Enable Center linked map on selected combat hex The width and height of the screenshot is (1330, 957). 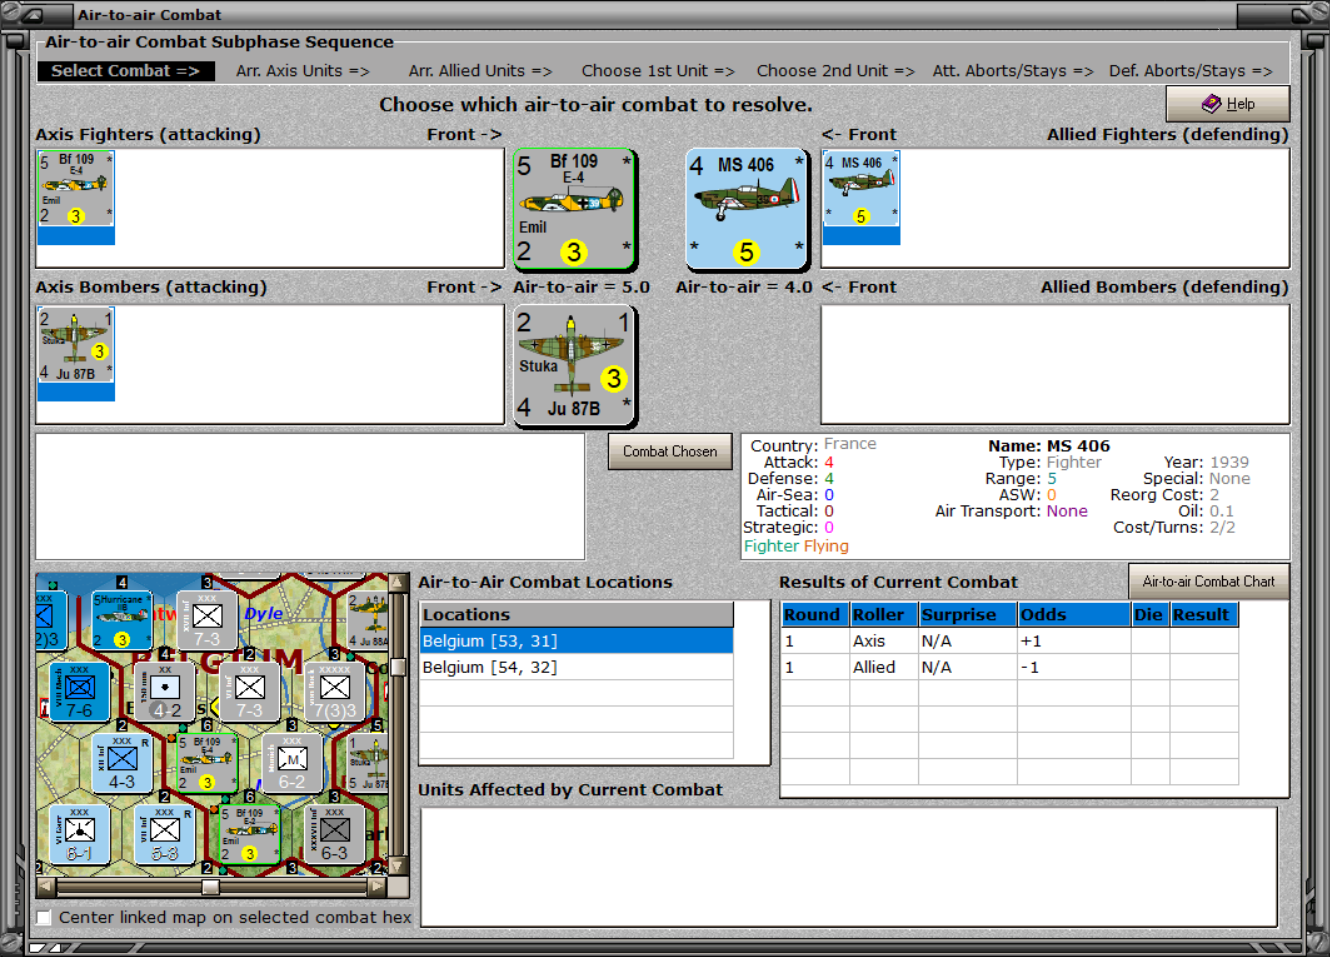click(44, 917)
